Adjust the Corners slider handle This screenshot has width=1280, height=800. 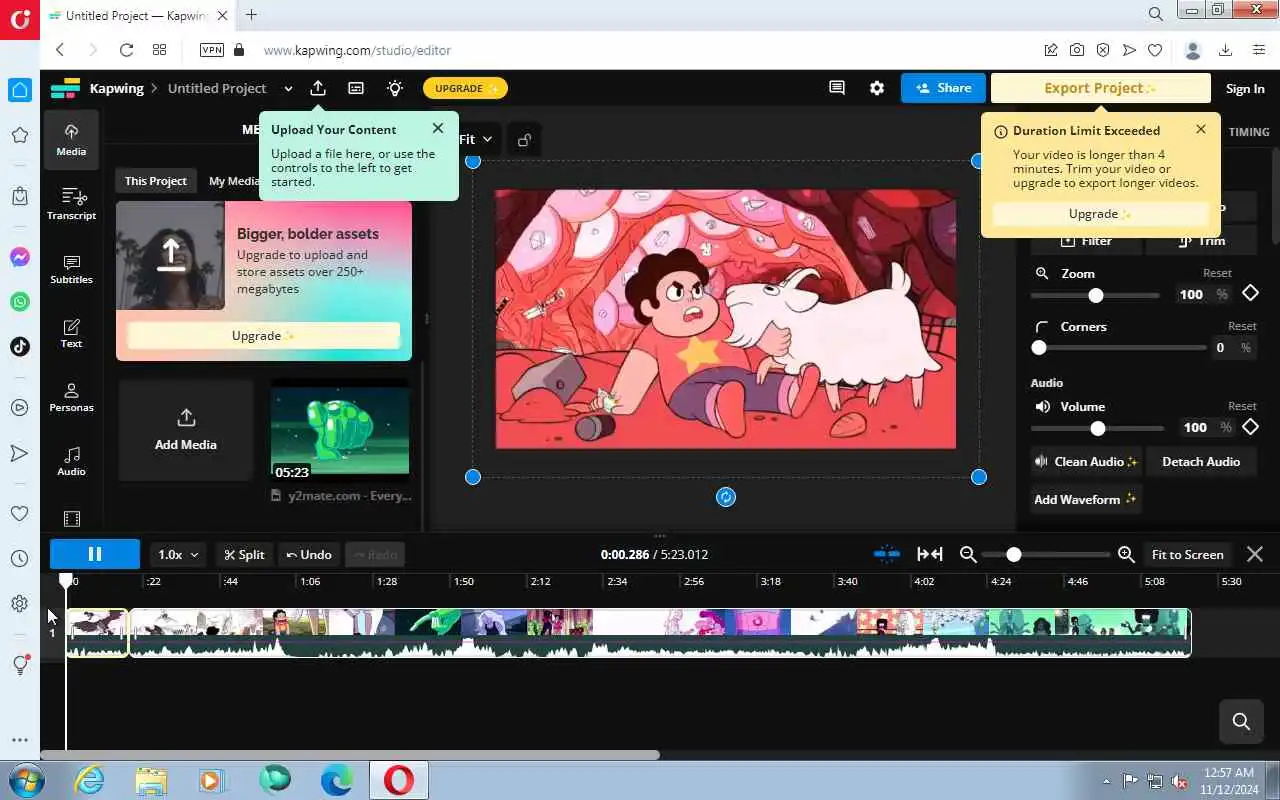coord(1039,348)
